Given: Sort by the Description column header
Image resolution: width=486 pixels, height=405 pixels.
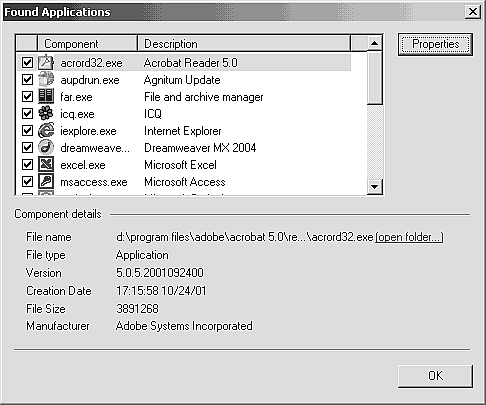Looking at the screenshot, I should (x=244, y=44).
